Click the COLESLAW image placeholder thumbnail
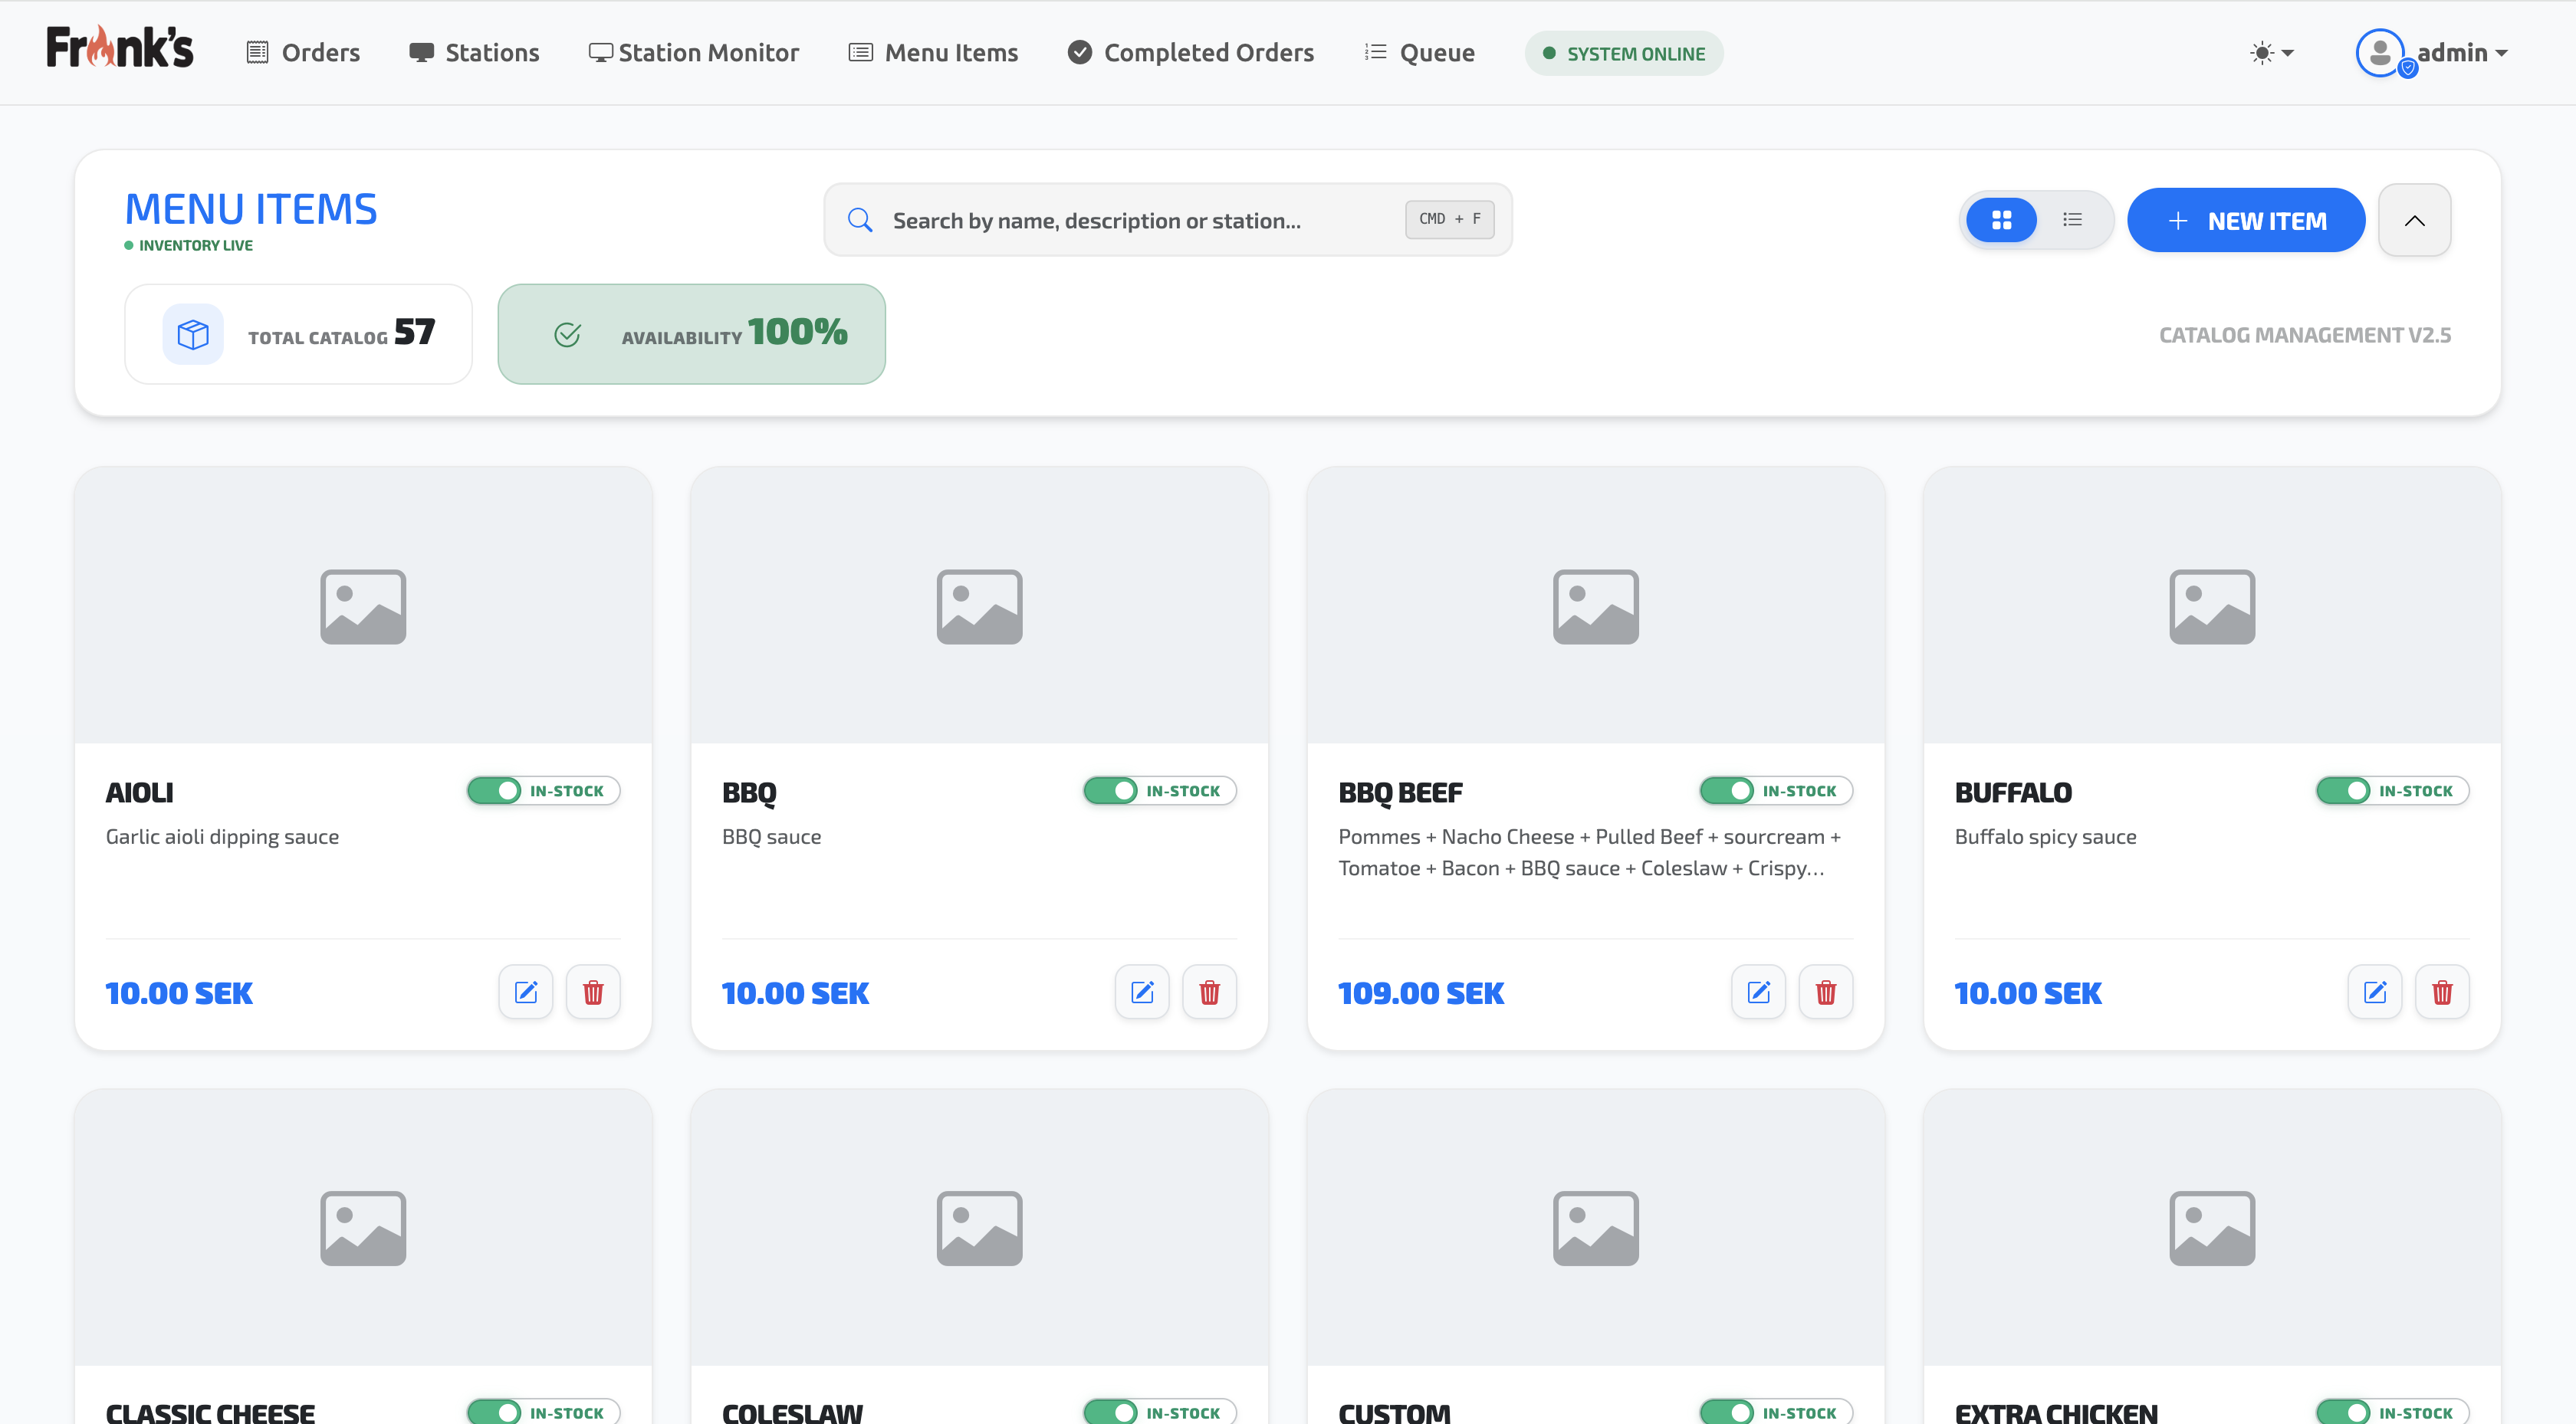Viewport: 2576px width, 1424px height. pyautogui.click(x=979, y=1227)
